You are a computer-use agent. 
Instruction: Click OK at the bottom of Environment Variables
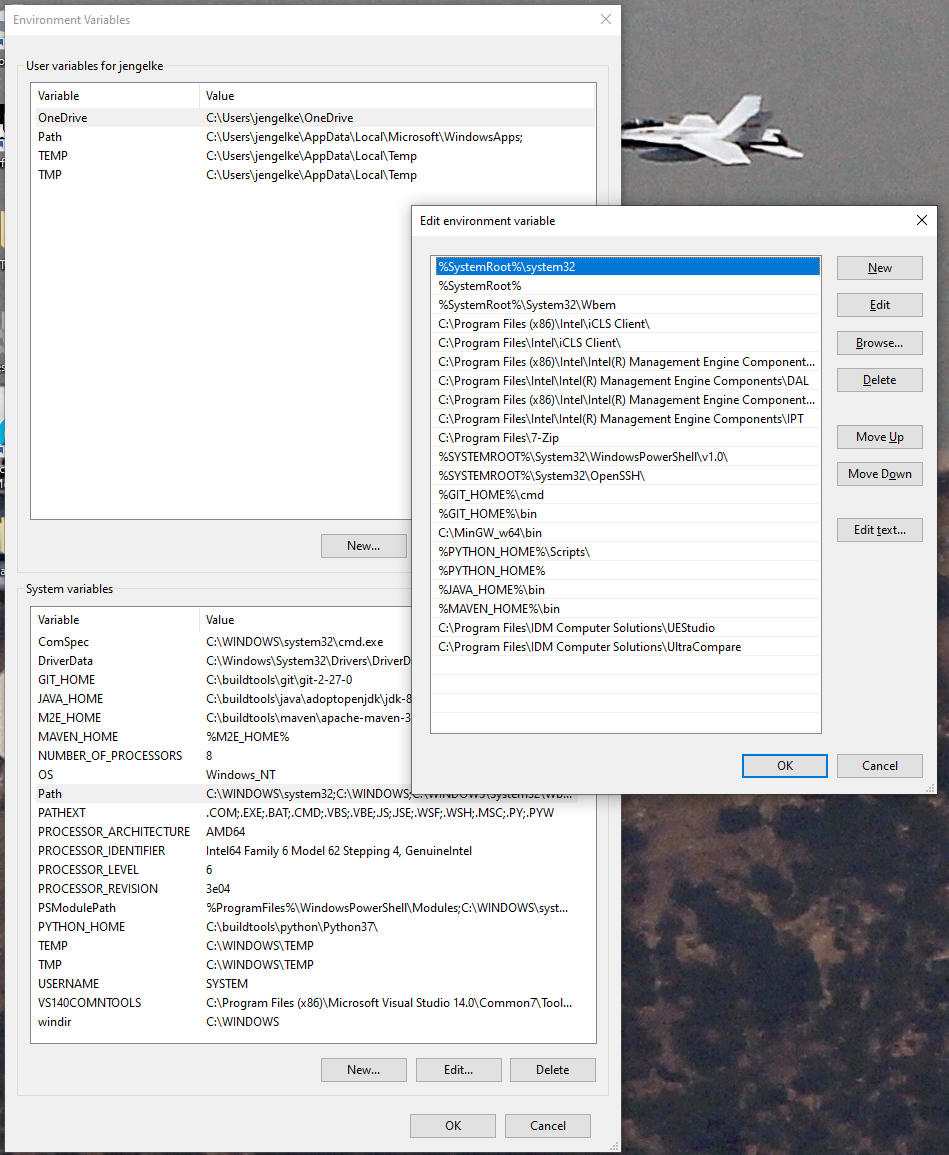tap(452, 1125)
